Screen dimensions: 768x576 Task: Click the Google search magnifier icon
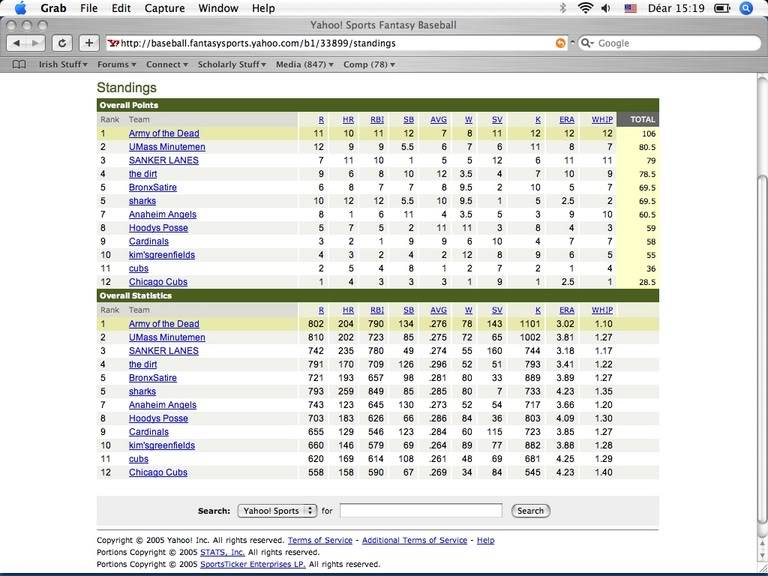point(587,43)
